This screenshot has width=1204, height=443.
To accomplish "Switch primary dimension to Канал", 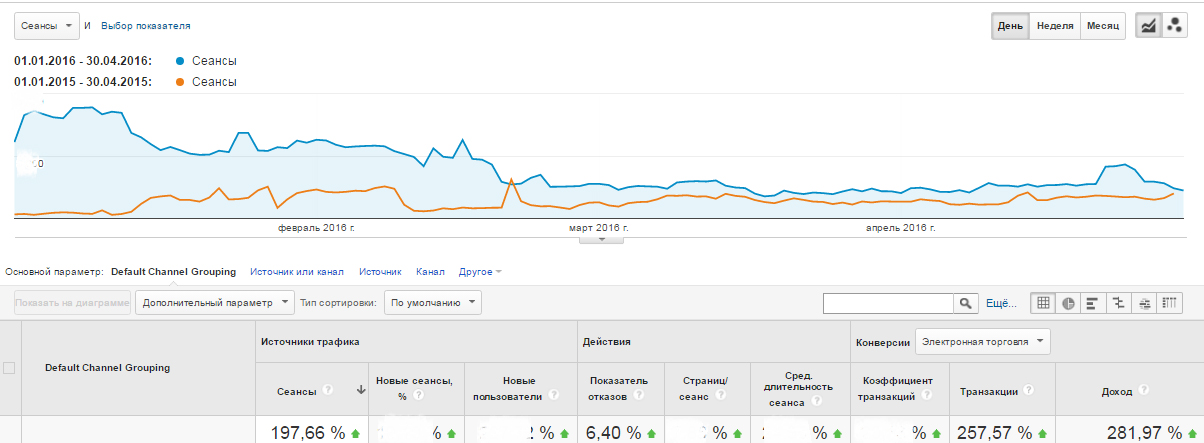I will (430, 271).
